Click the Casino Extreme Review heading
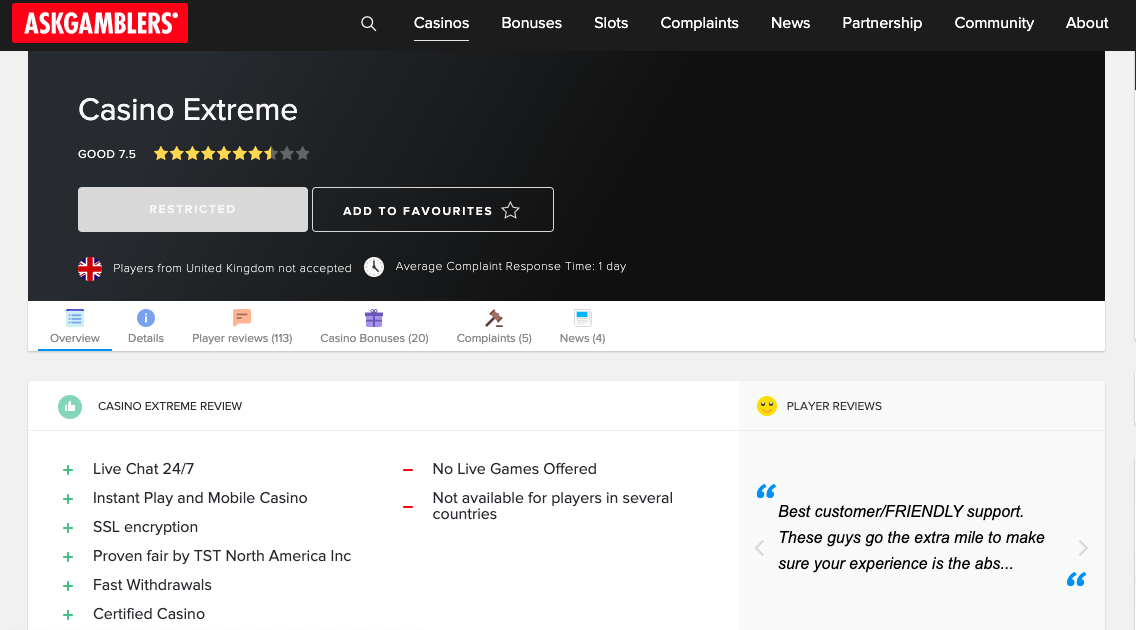Image resolution: width=1136 pixels, height=630 pixels. click(170, 406)
